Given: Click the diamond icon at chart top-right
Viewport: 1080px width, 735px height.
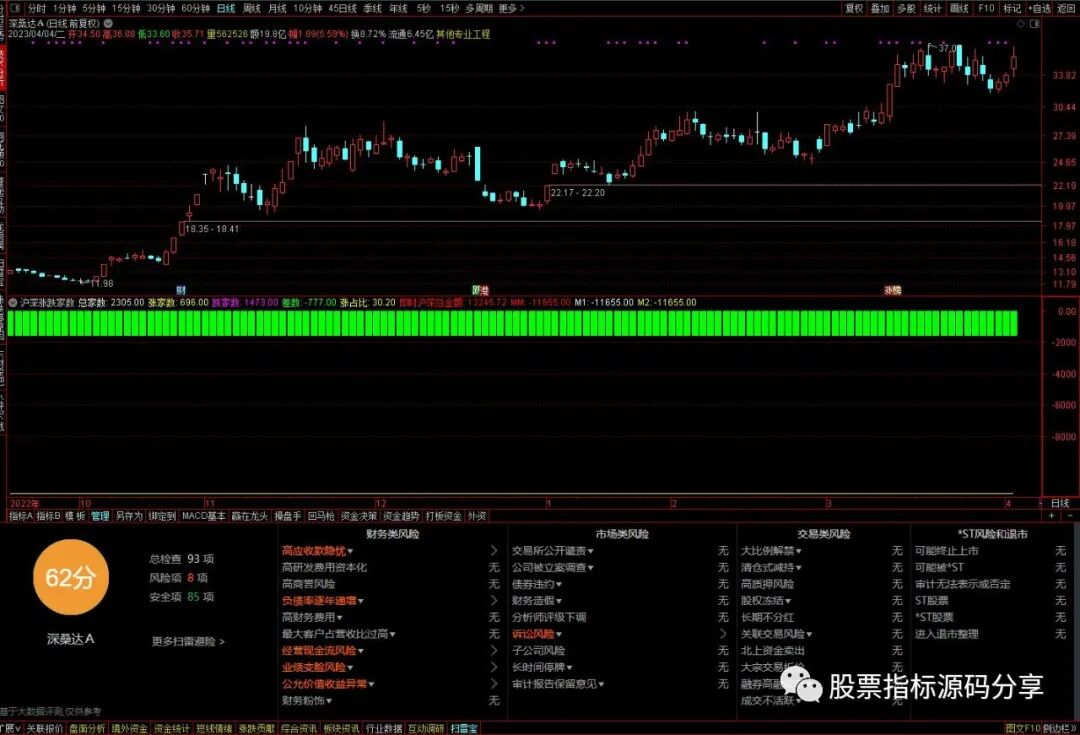Looking at the screenshot, I should [1021, 23].
